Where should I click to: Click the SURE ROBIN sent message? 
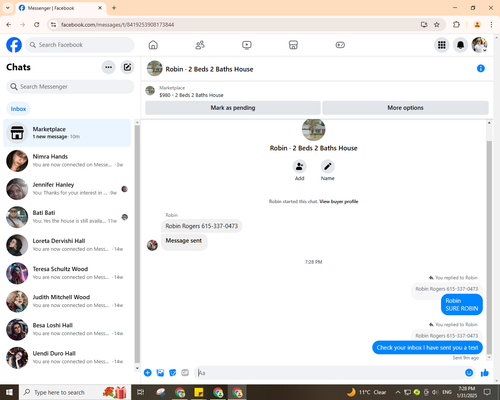[x=462, y=305]
